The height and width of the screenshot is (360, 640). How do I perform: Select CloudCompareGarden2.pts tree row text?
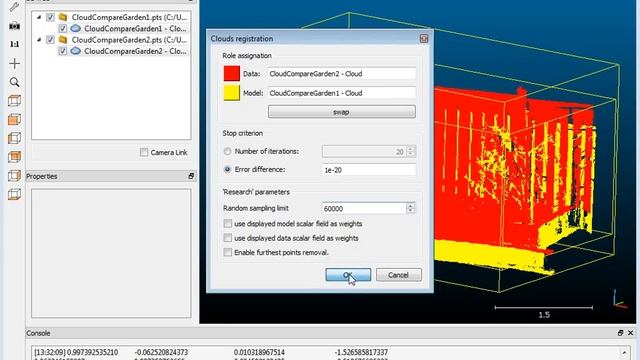click(x=129, y=40)
